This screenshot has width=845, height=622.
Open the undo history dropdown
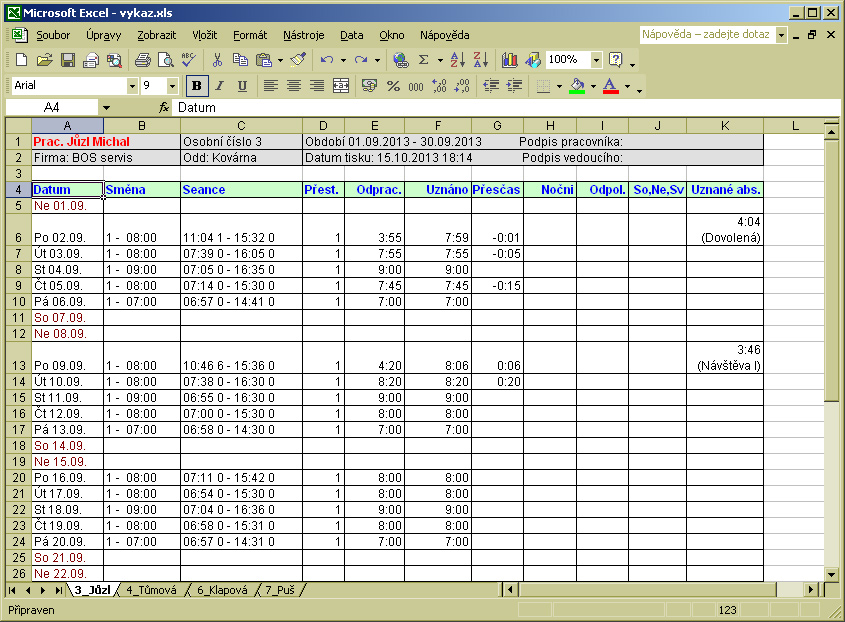point(343,60)
